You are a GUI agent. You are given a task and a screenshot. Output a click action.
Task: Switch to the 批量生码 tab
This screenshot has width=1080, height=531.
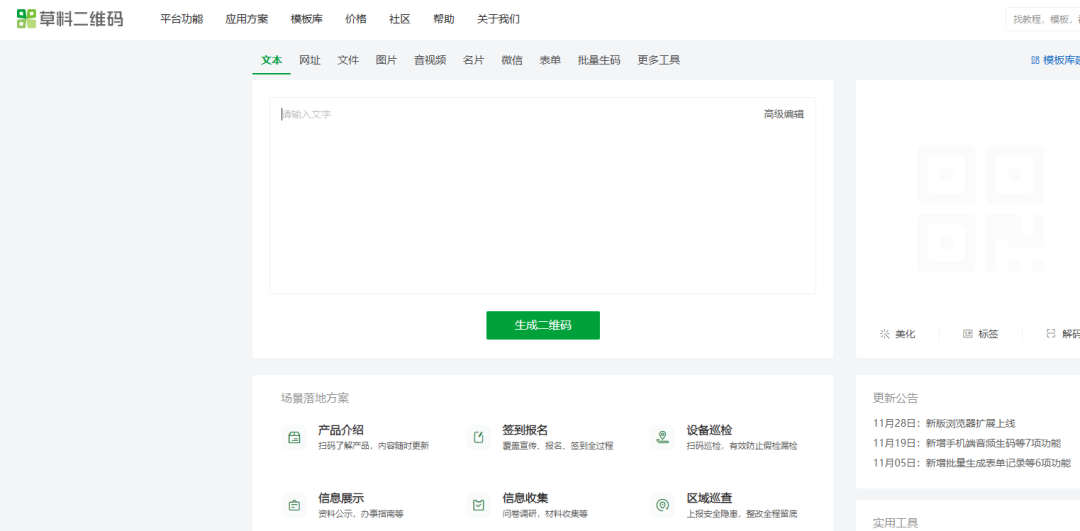tap(599, 60)
